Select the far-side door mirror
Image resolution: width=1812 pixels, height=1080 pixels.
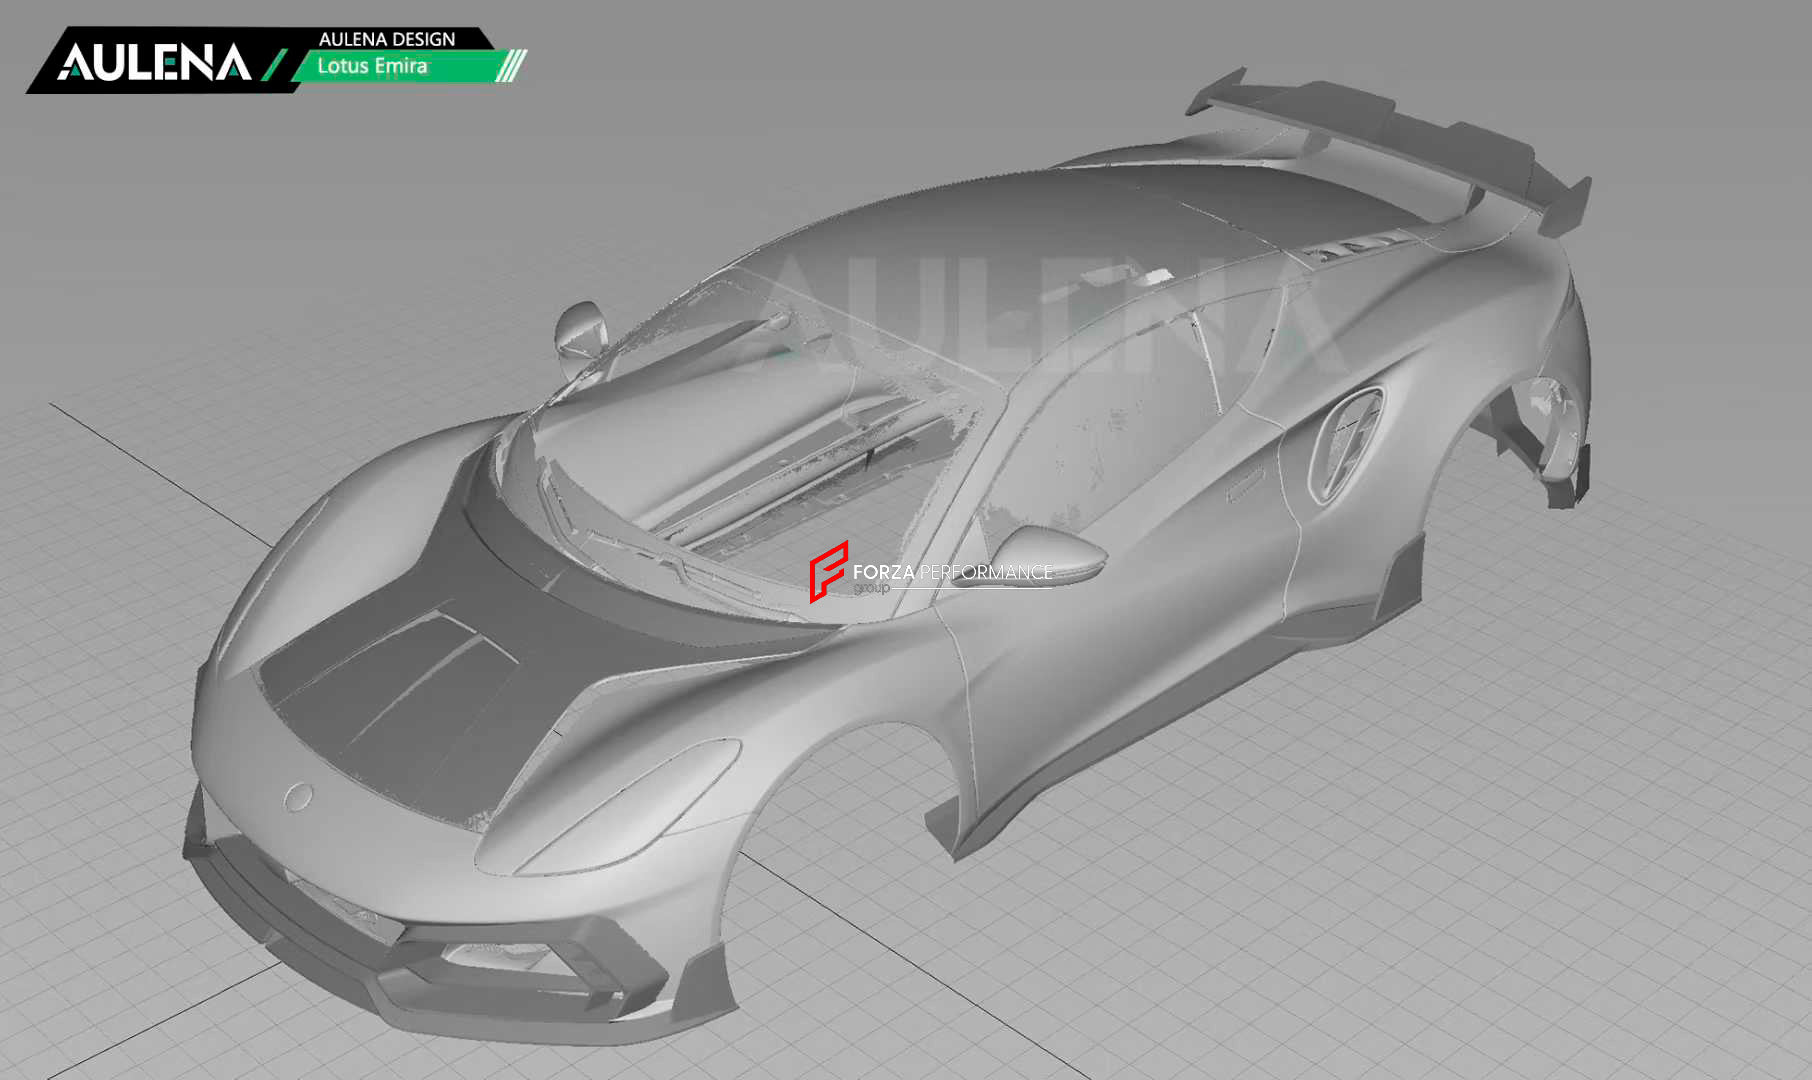coord(580,328)
